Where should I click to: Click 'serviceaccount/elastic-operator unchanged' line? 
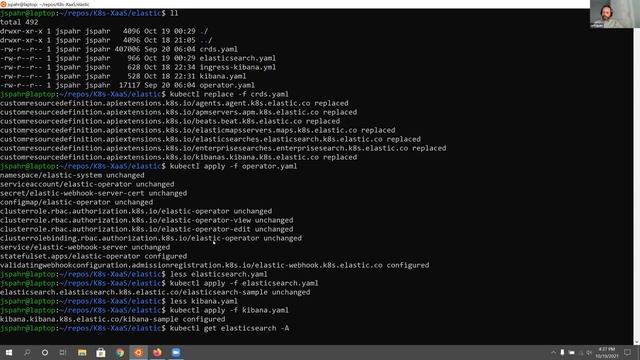[87, 184]
